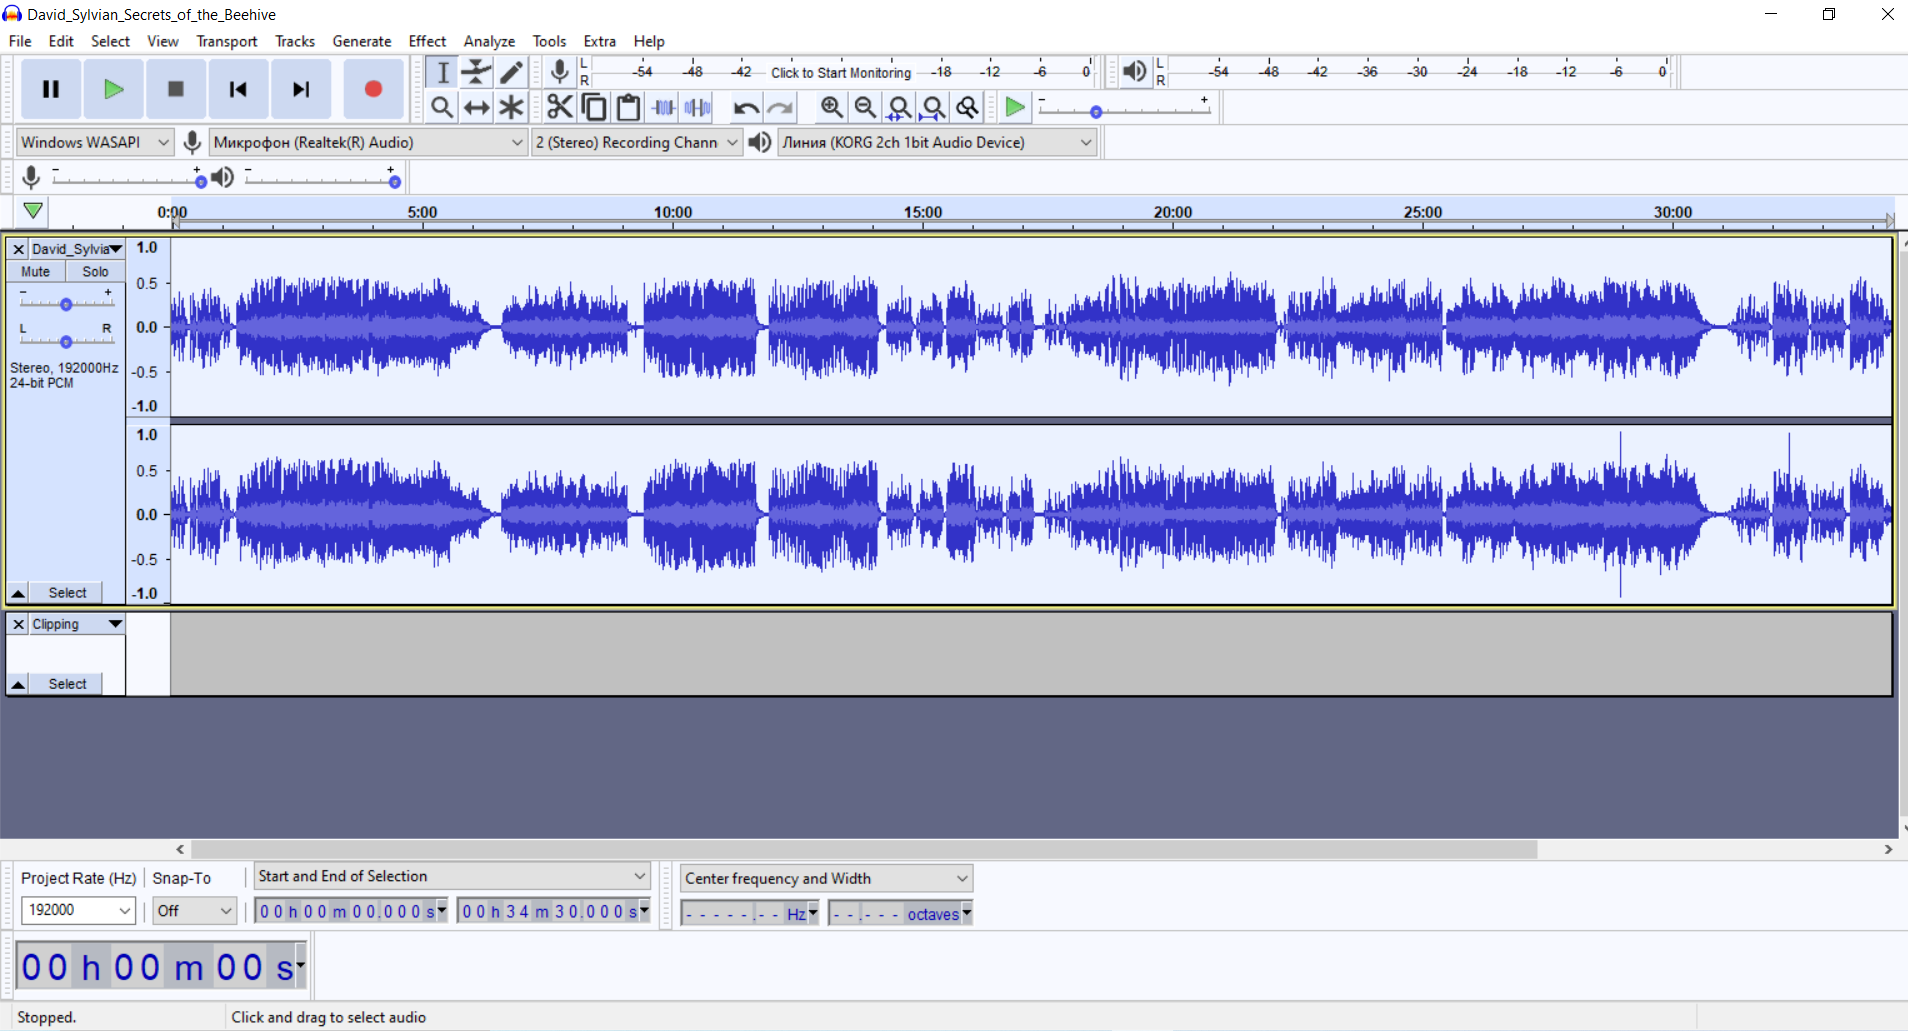Fit project to window width

[x=934, y=107]
